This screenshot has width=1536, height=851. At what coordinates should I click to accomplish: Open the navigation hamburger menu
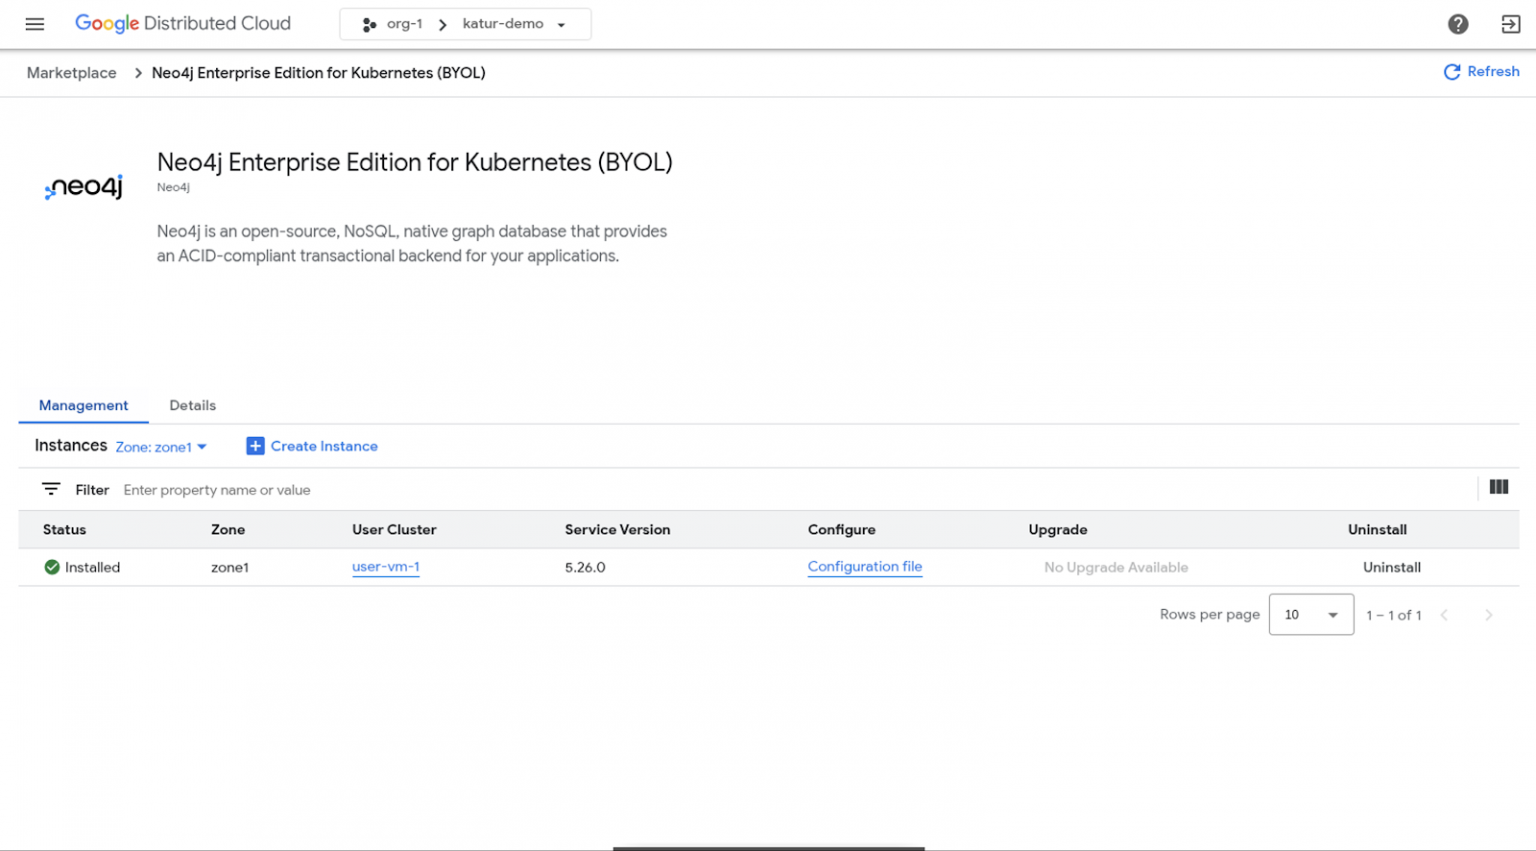click(34, 24)
